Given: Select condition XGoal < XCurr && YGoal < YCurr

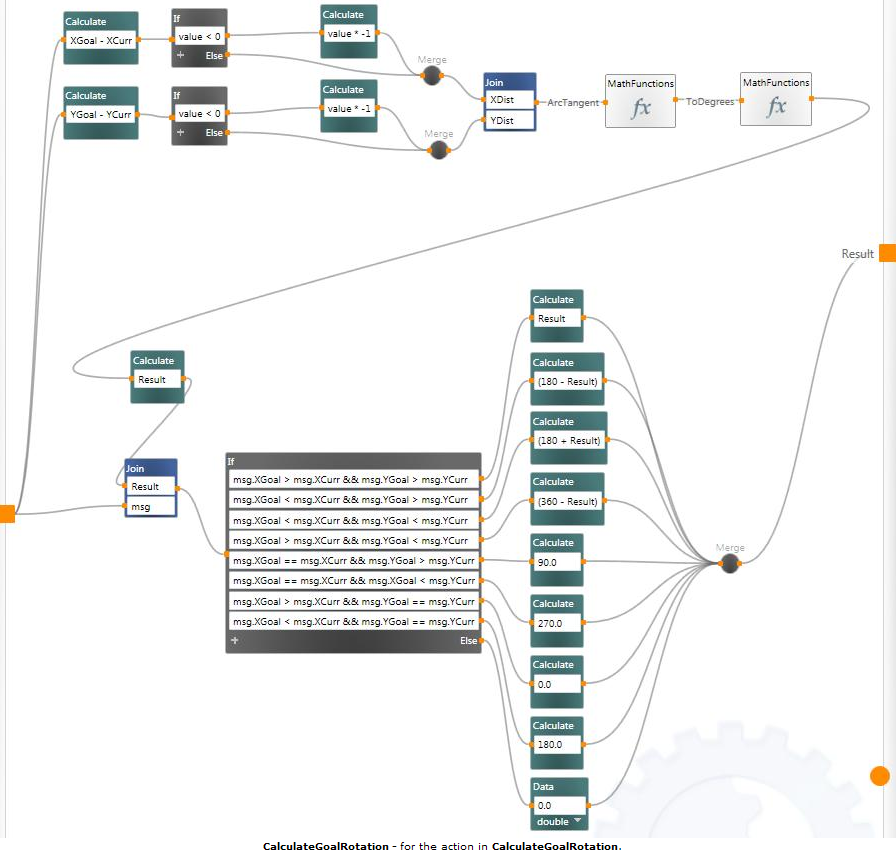Looking at the screenshot, I should [x=354, y=520].
